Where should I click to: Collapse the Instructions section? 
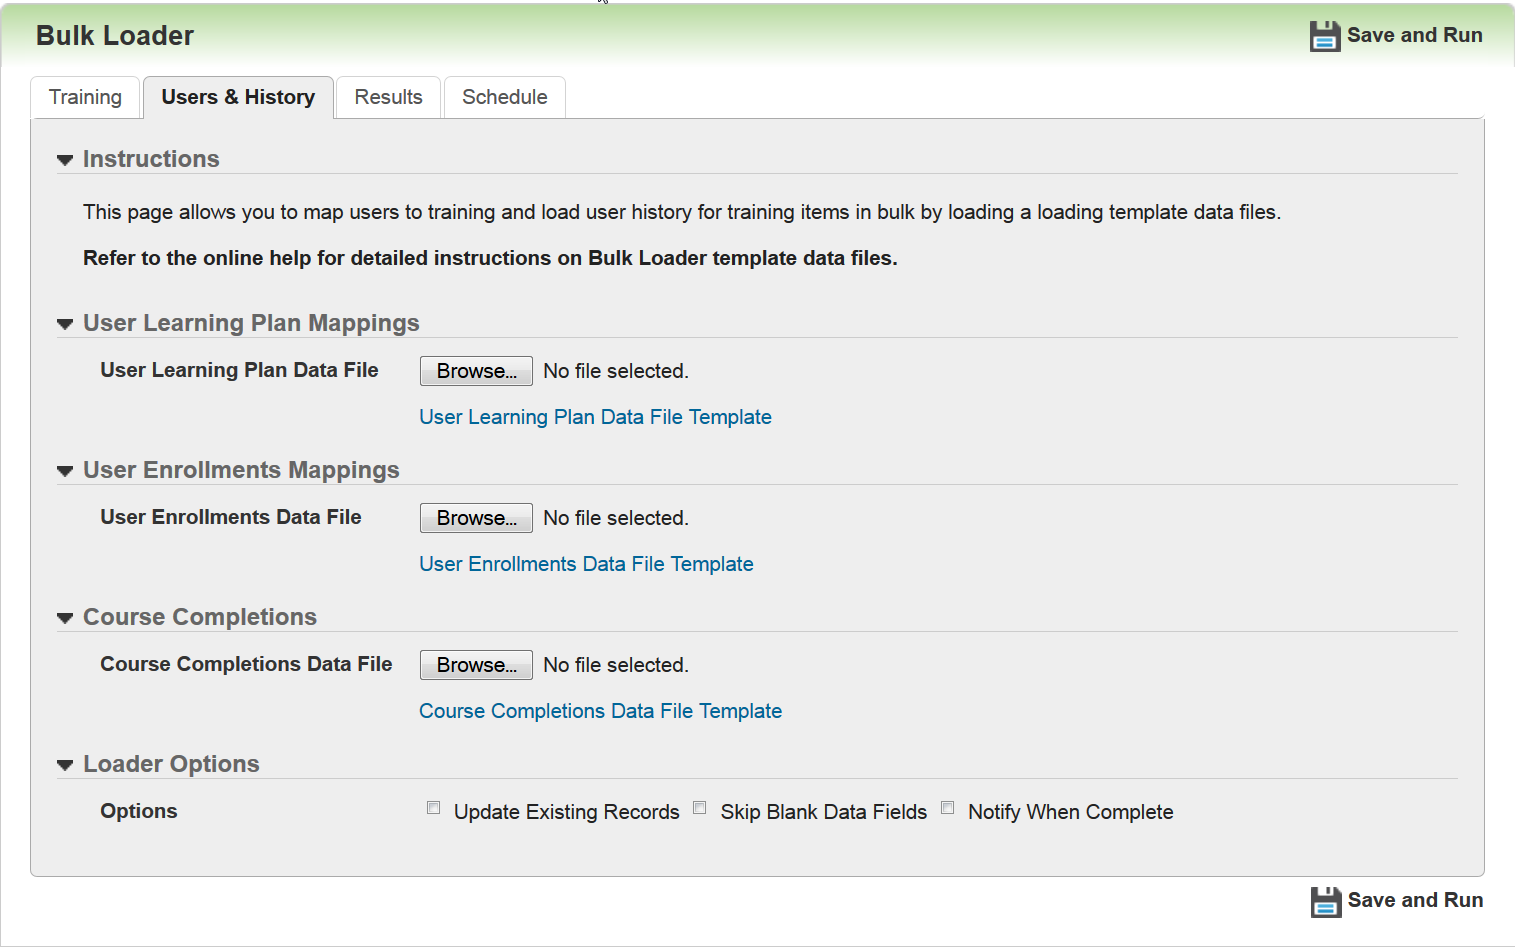click(66, 160)
